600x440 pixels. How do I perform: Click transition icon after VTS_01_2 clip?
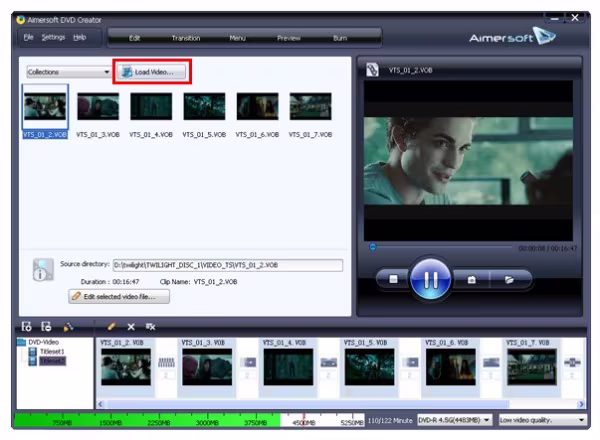pyautogui.click(x=166, y=362)
